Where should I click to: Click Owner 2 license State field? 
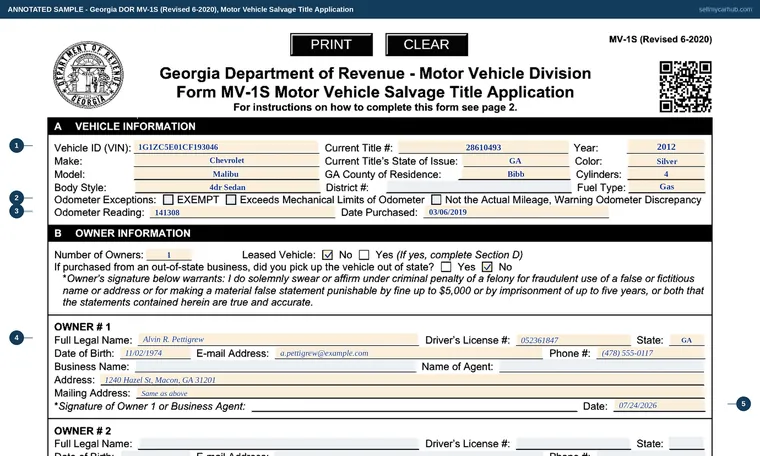pos(686,443)
